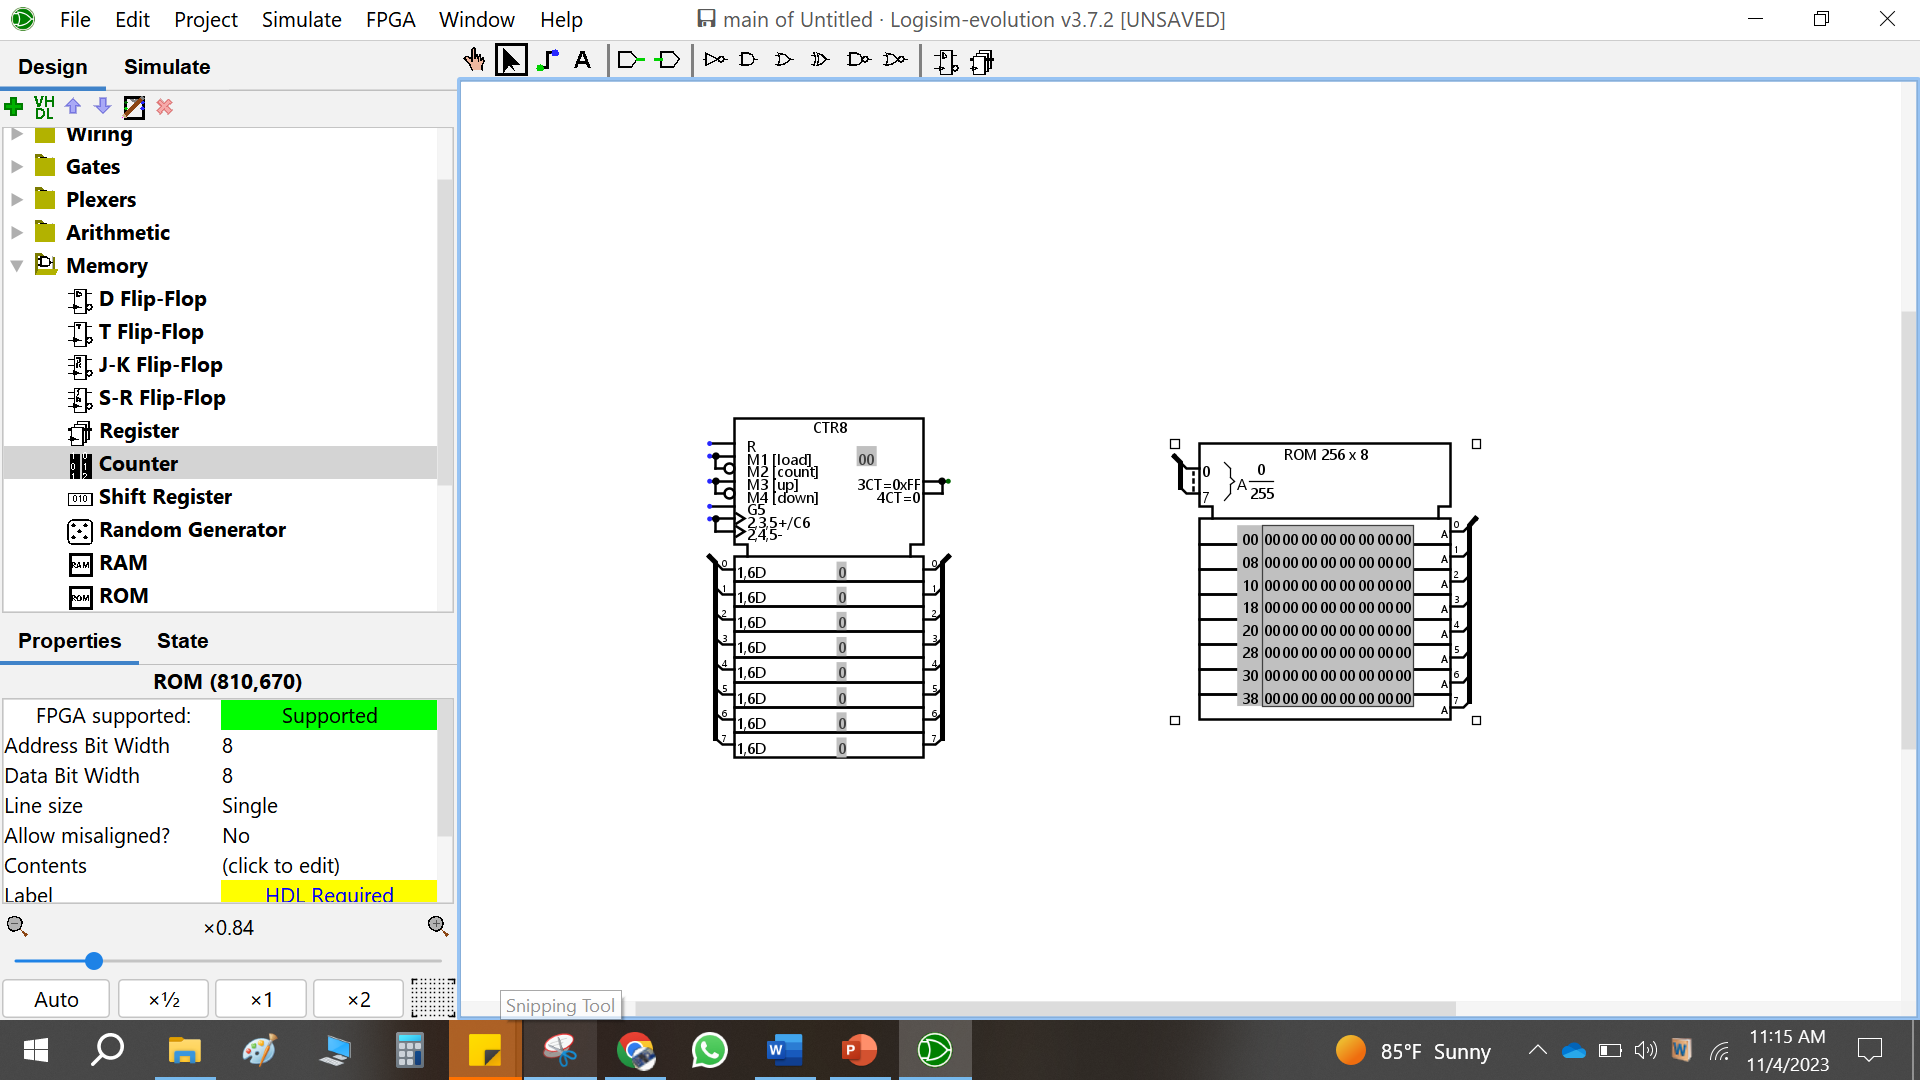Pick the Output pin tool
1920x1080 pixels.
click(668, 60)
